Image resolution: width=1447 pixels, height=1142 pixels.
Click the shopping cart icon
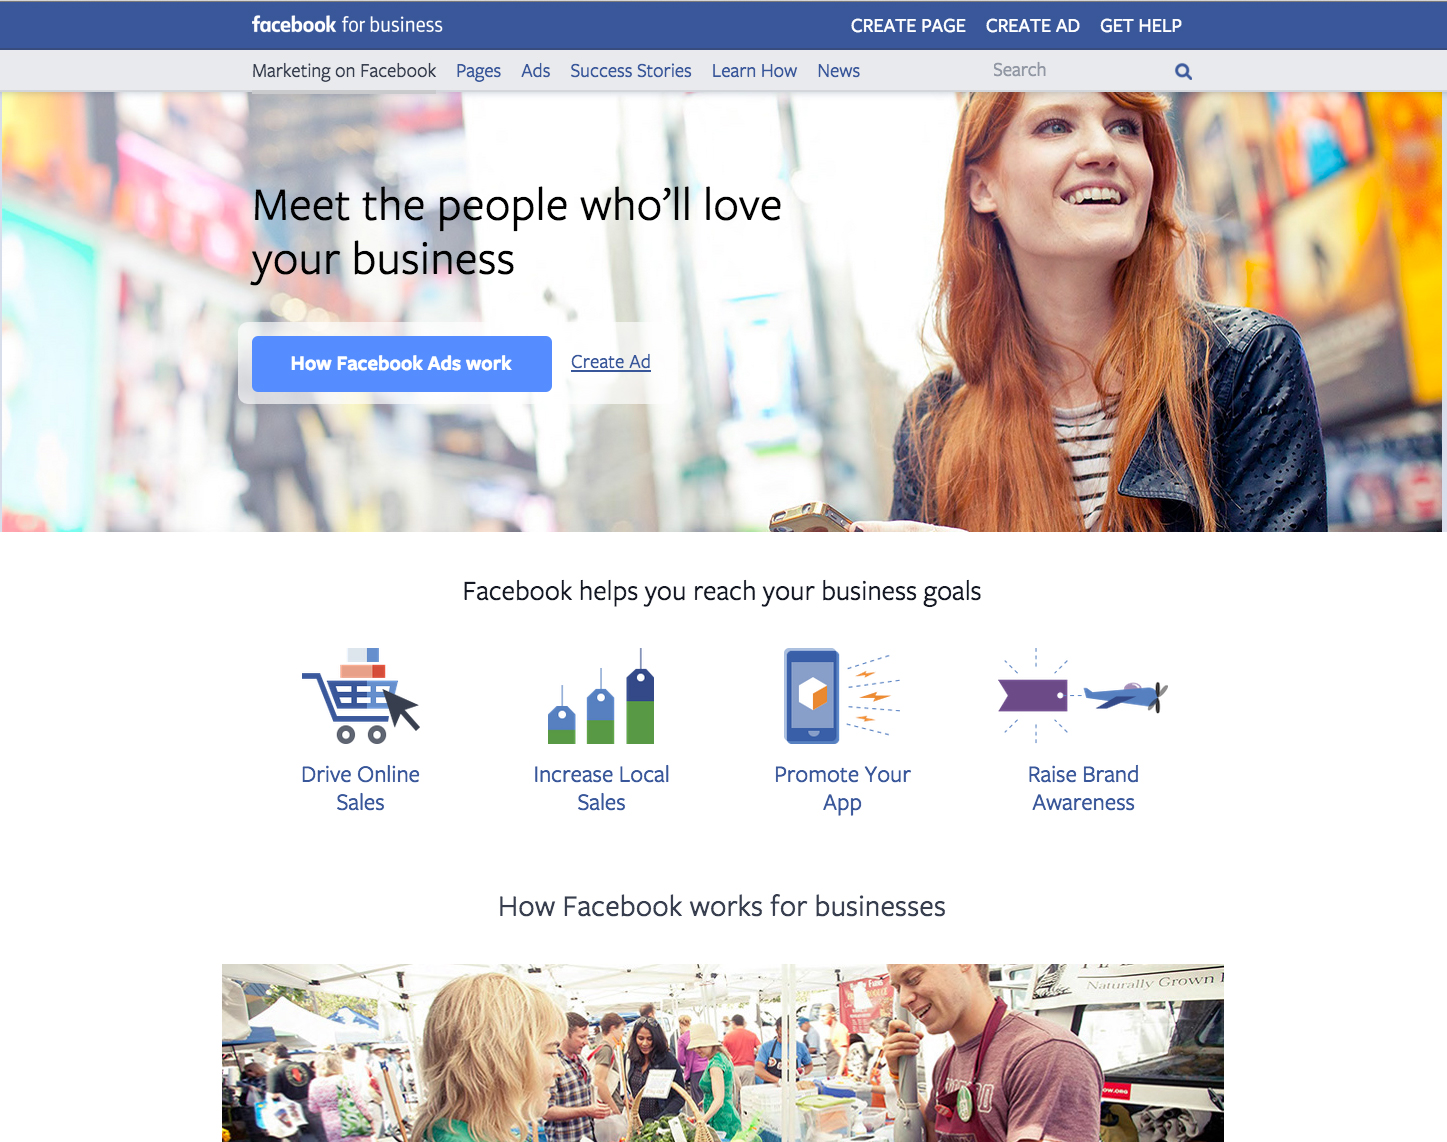tap(361, 695)
